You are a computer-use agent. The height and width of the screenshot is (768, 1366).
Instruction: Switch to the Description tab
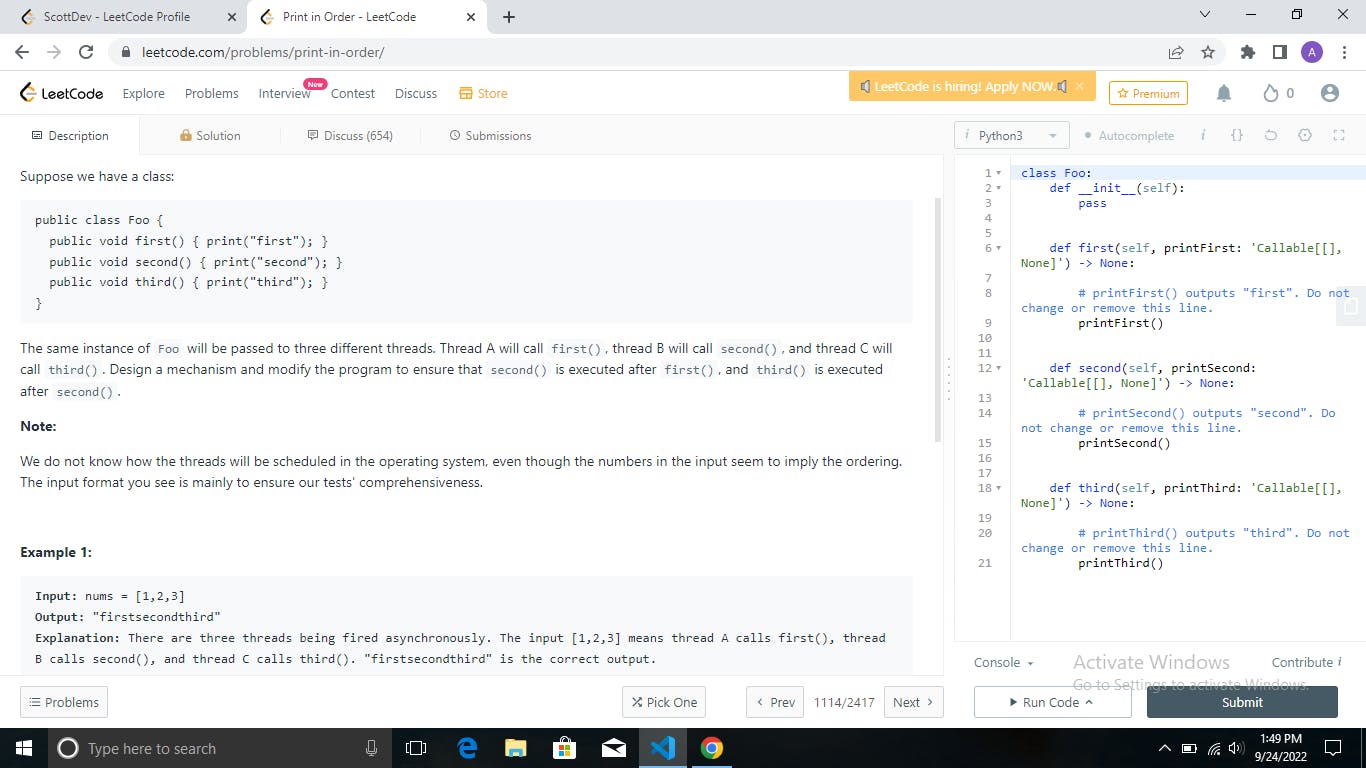[70, 135]
